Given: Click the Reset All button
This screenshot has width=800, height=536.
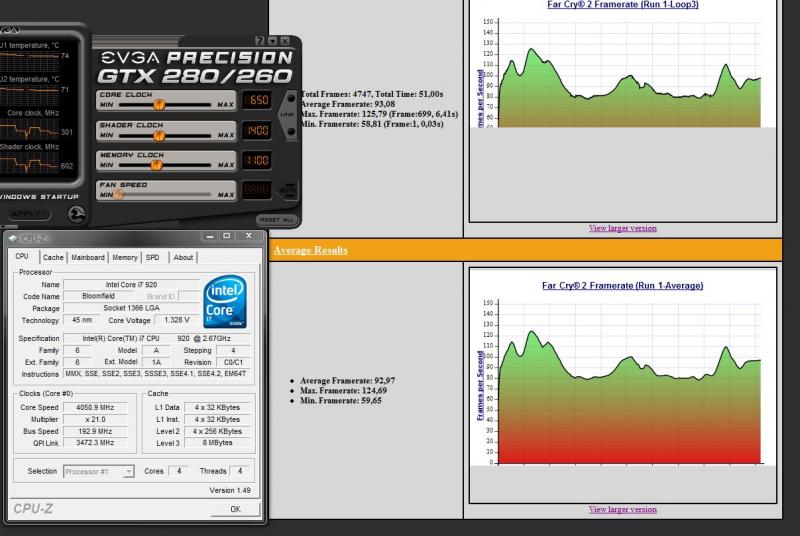Looking at the screenshot, I should pyautogui.click(x=276, y=219).
